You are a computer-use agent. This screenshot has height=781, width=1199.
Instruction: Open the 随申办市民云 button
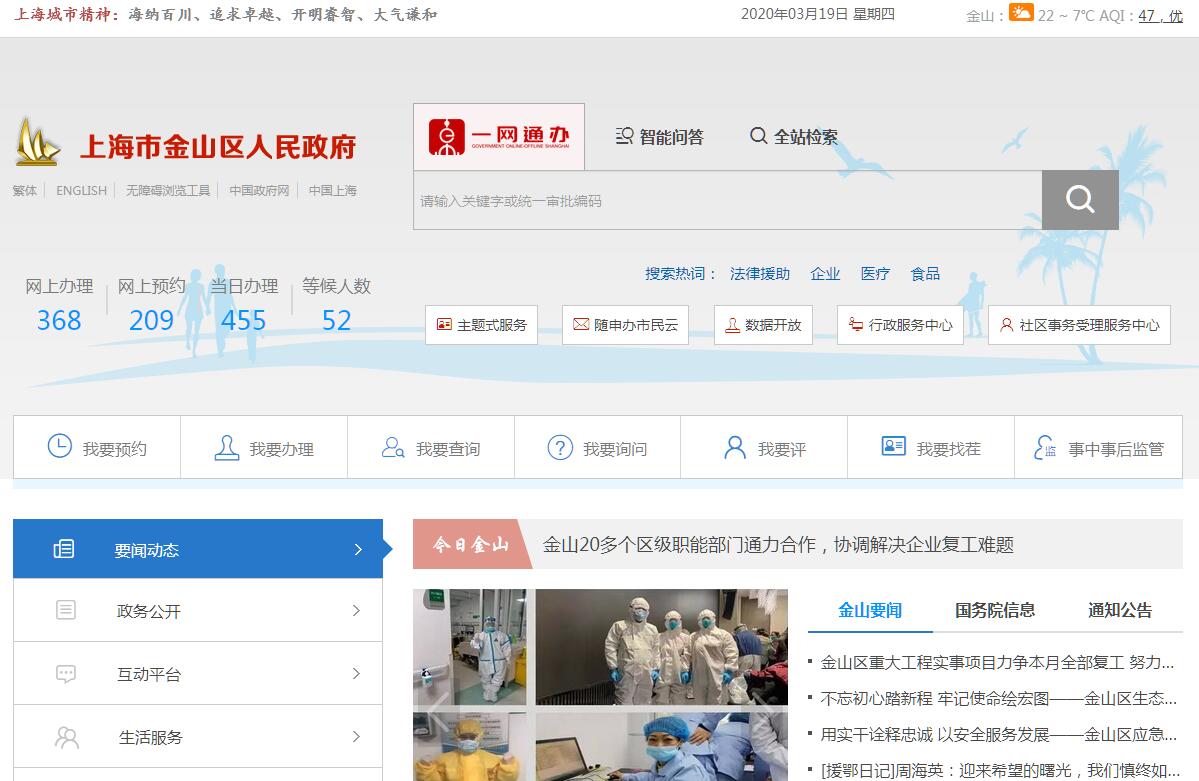click(x=625, y=325)
